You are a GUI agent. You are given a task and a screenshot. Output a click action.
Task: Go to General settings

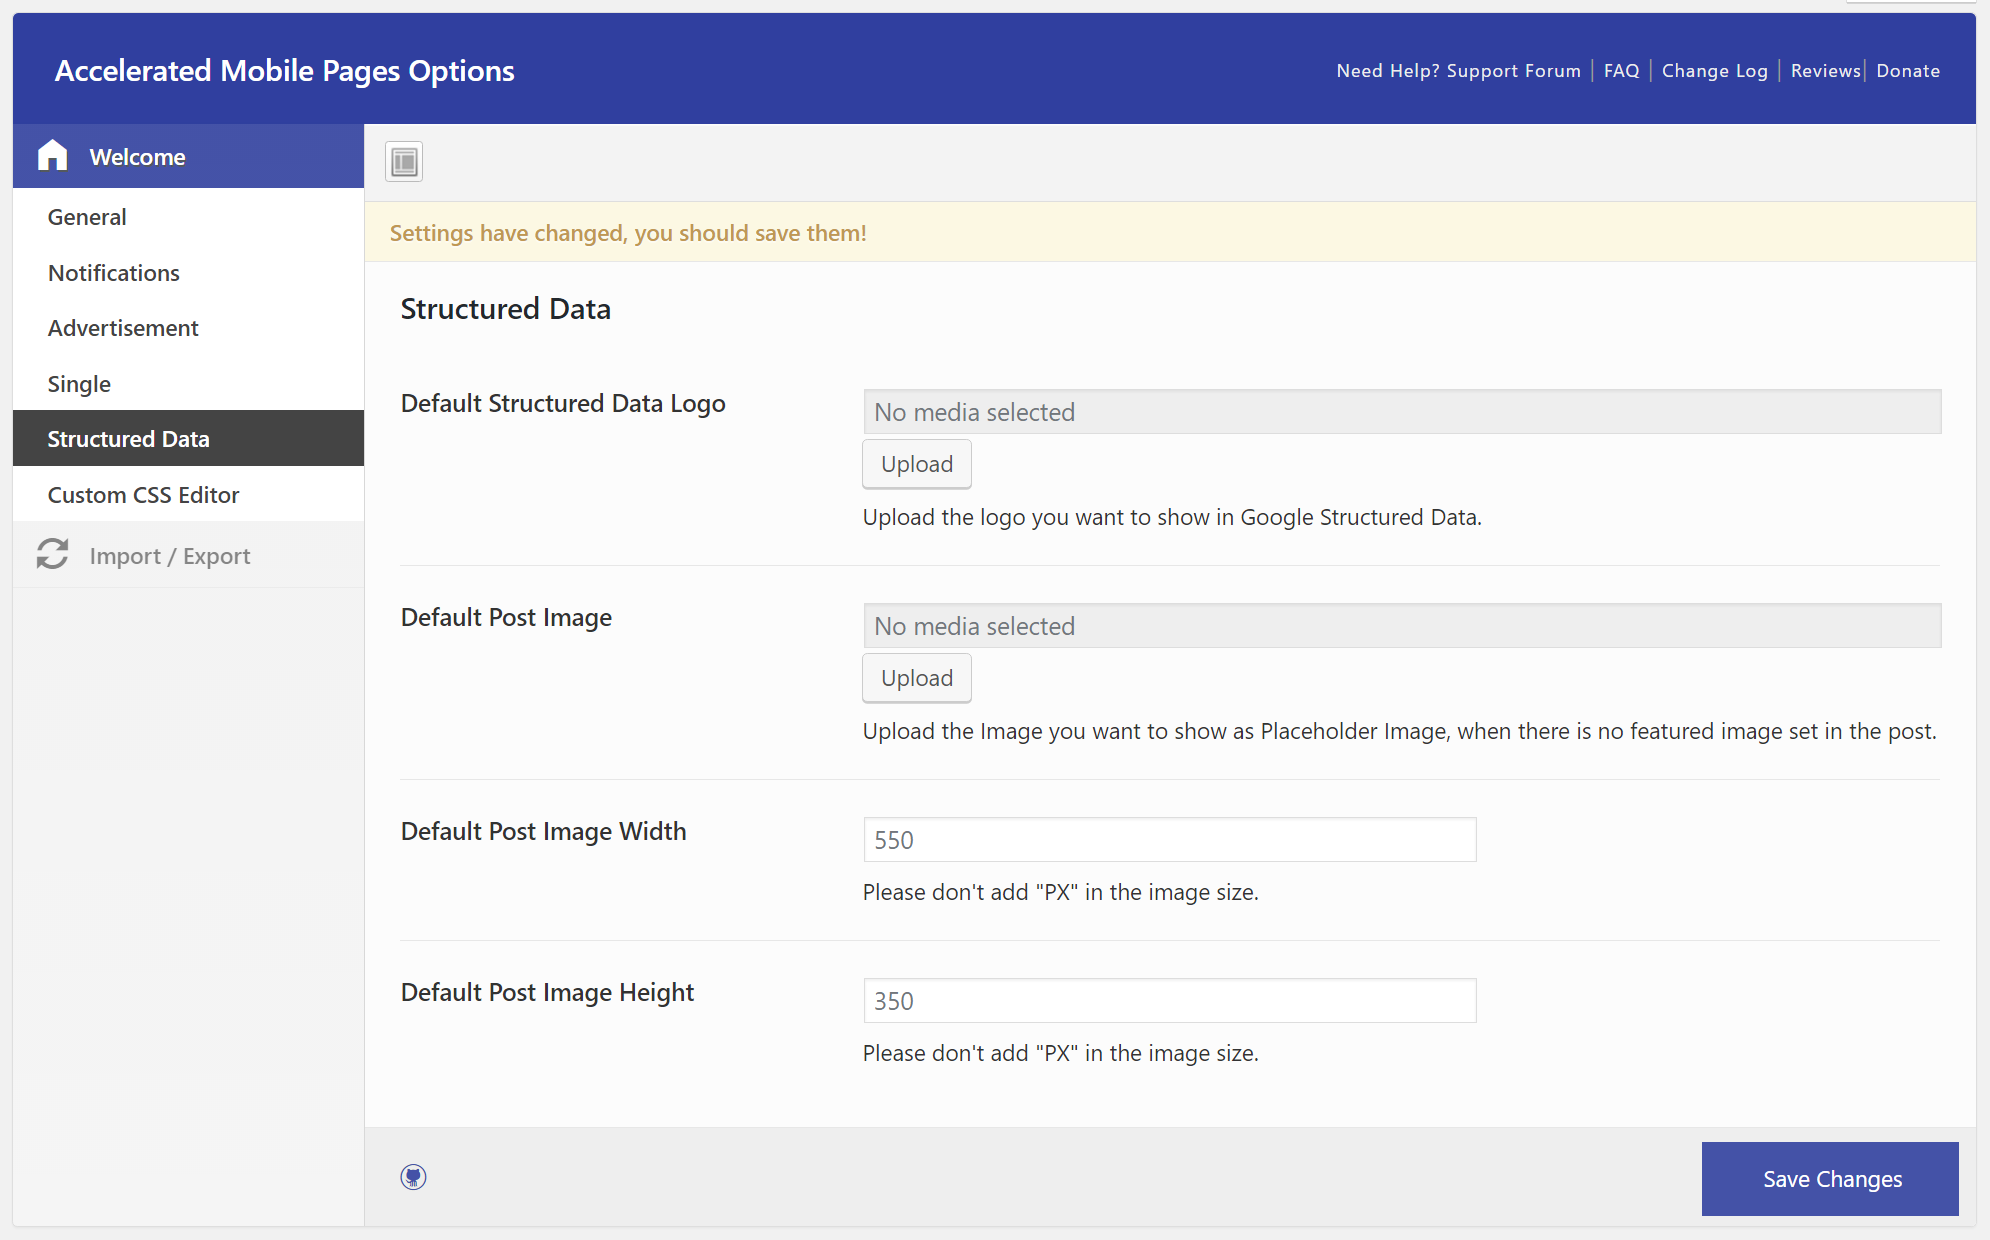point(188,217)
